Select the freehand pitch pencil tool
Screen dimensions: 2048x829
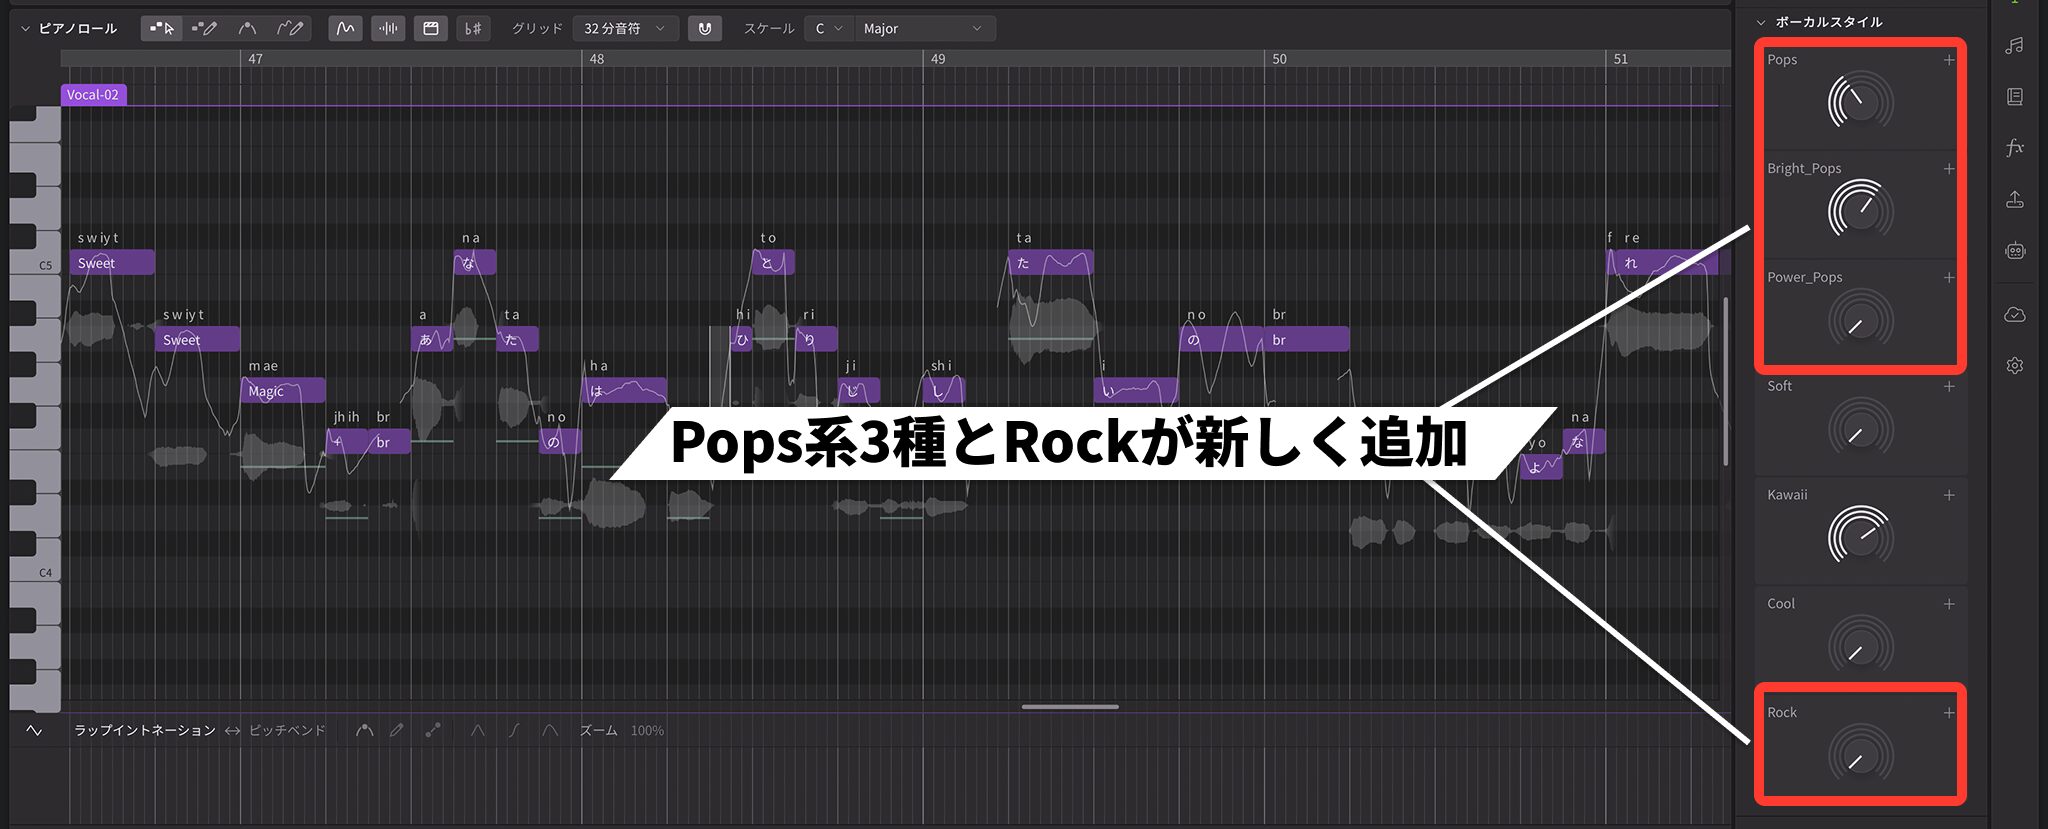pyautogui.click(x=290, y=28)
